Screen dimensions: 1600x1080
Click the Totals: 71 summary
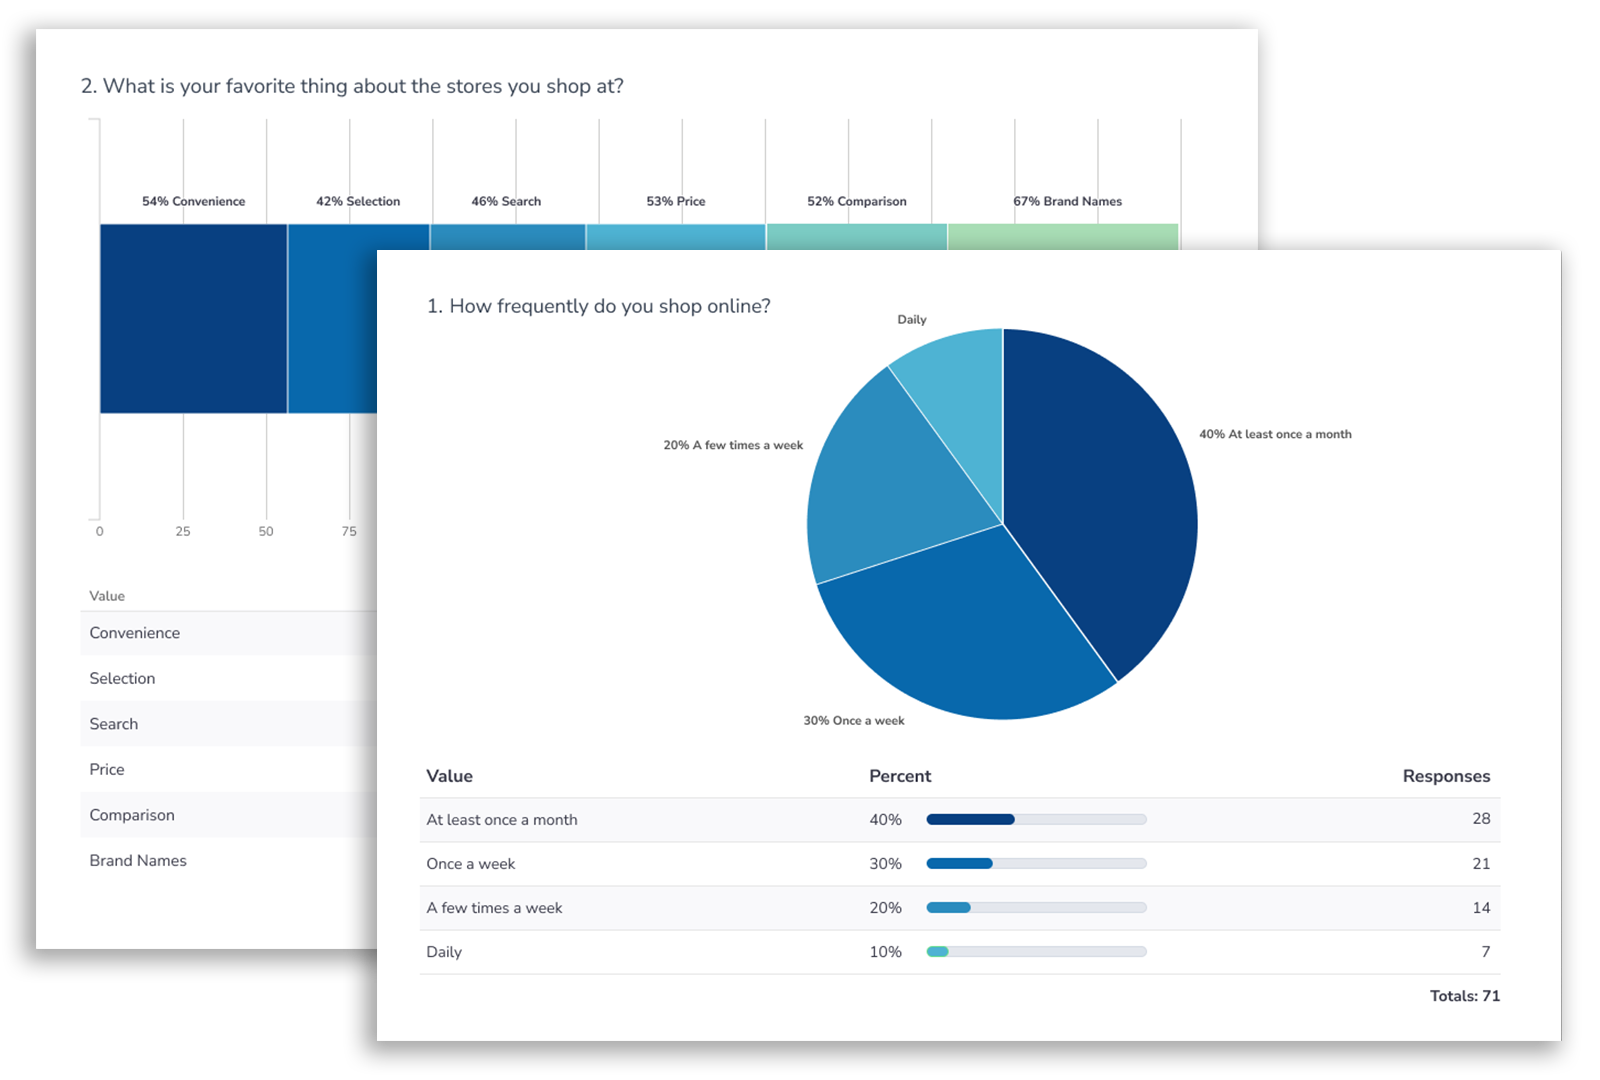(x=1464, y=995)
